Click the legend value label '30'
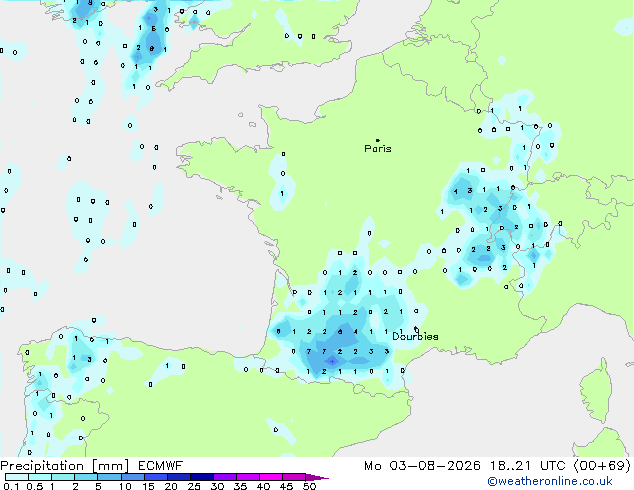 click(x=217, y=486)
